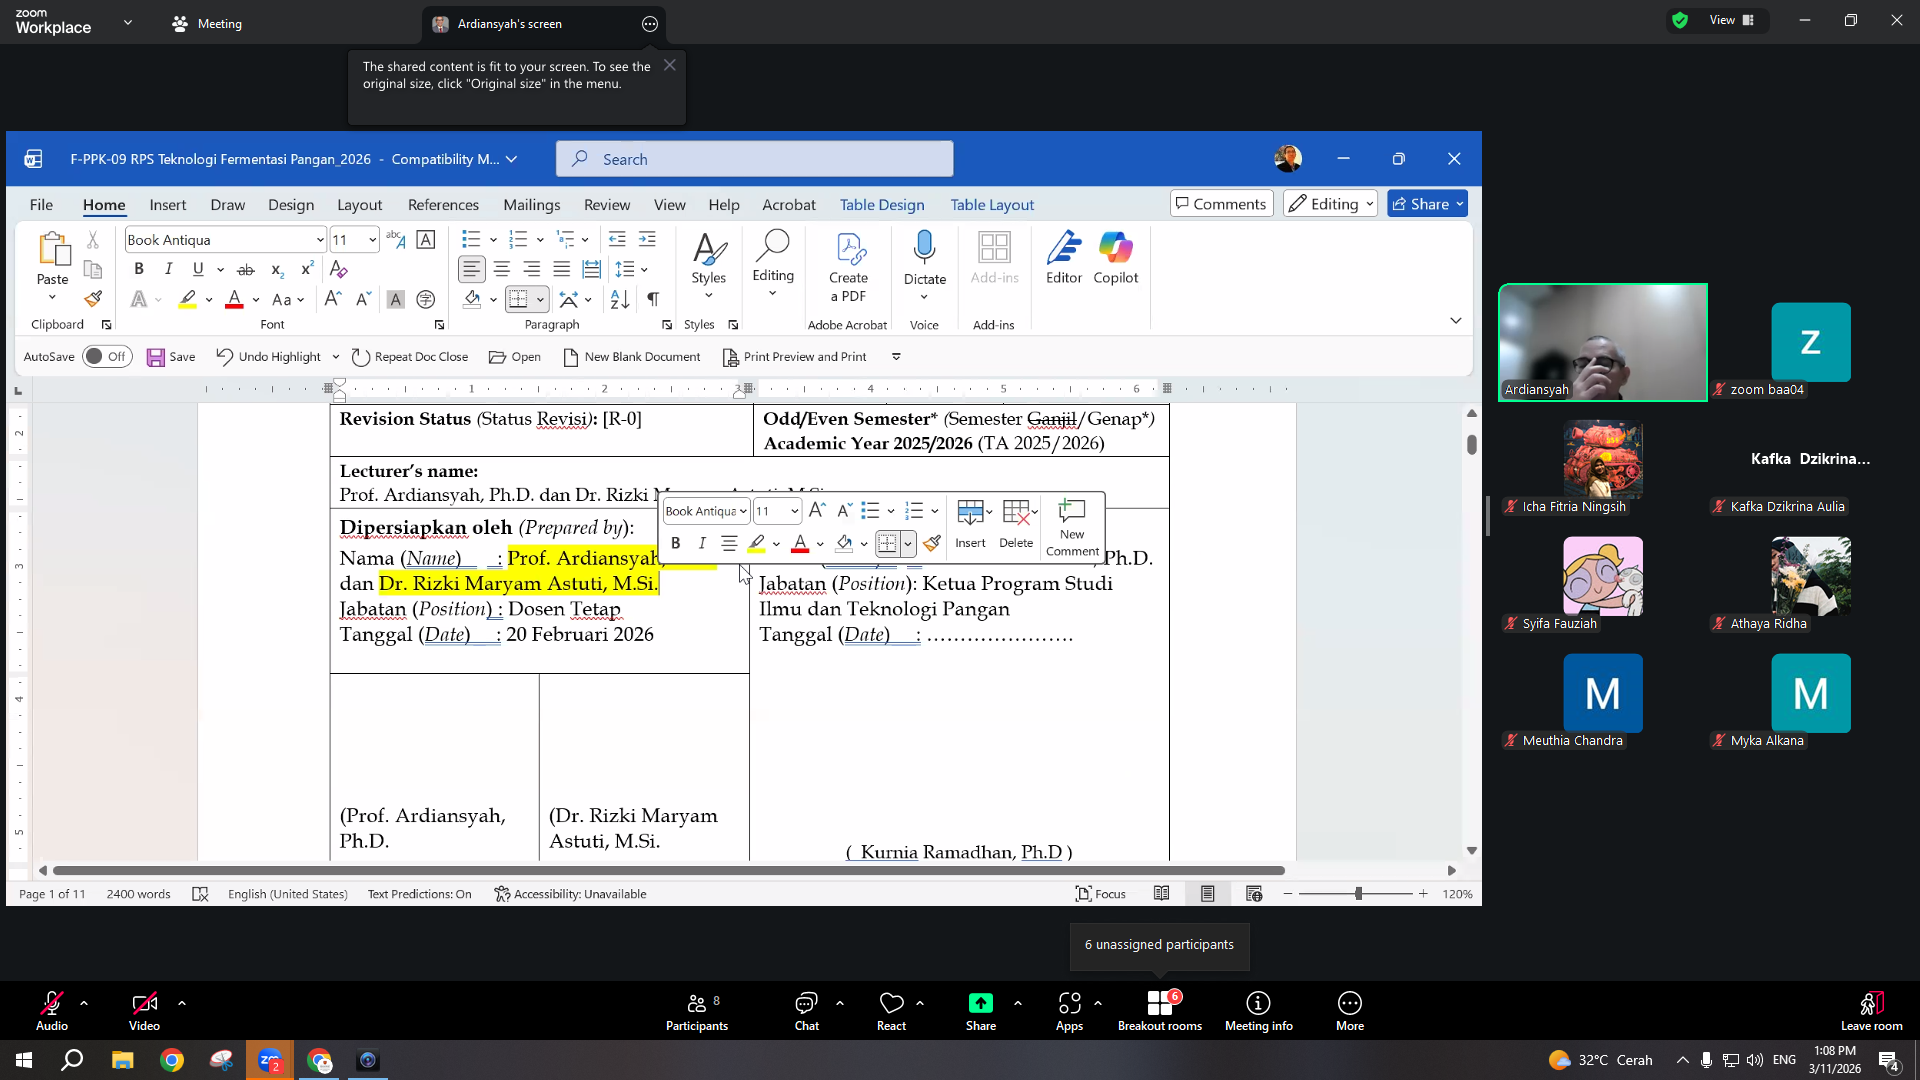Image resolution: width=1920 pixels, height=1080 pixels.
Task: Switch to the References tab
Action: pyautogui.click(x=443, y=205)
